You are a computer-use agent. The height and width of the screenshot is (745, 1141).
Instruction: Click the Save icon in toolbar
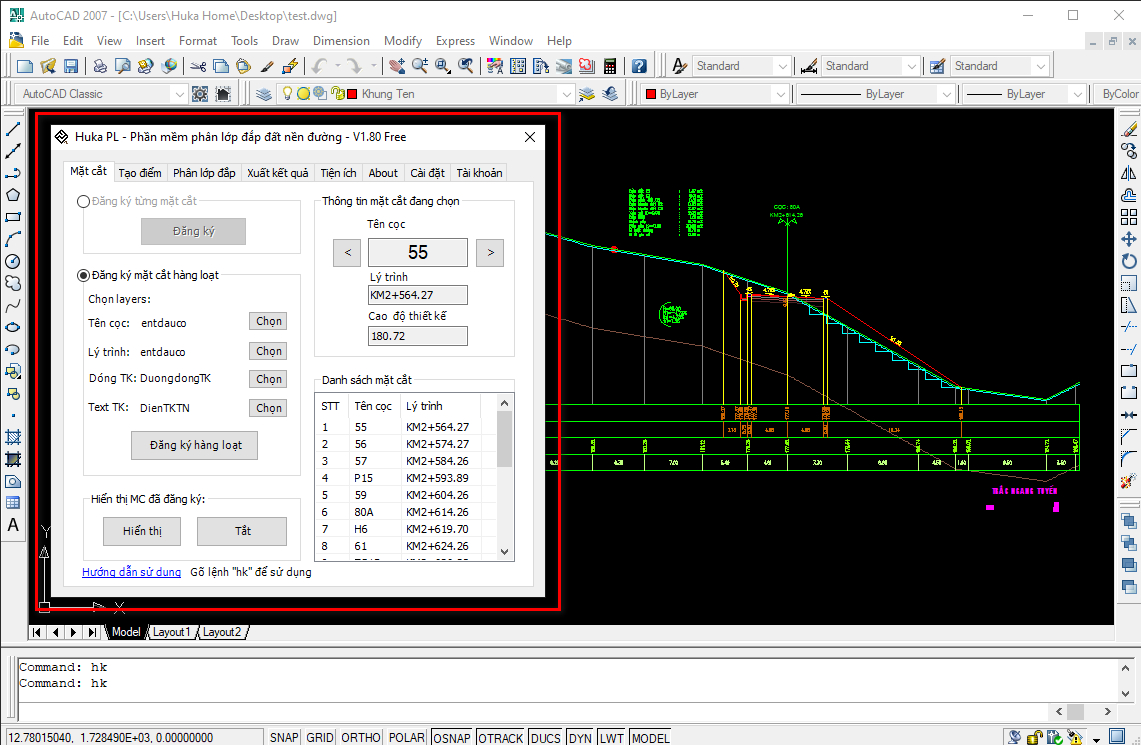click(x=71, y=66)
